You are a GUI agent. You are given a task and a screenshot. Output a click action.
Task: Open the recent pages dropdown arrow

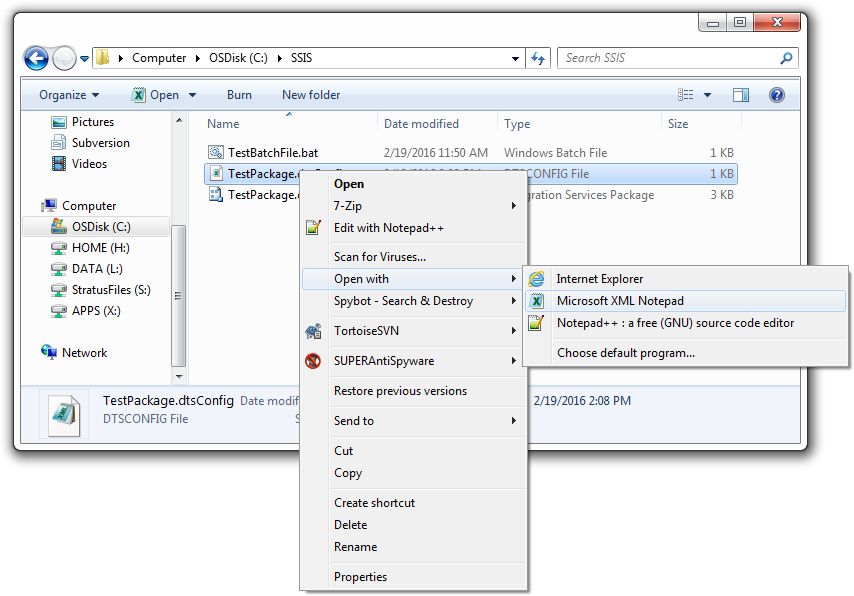tap(84, 58)
